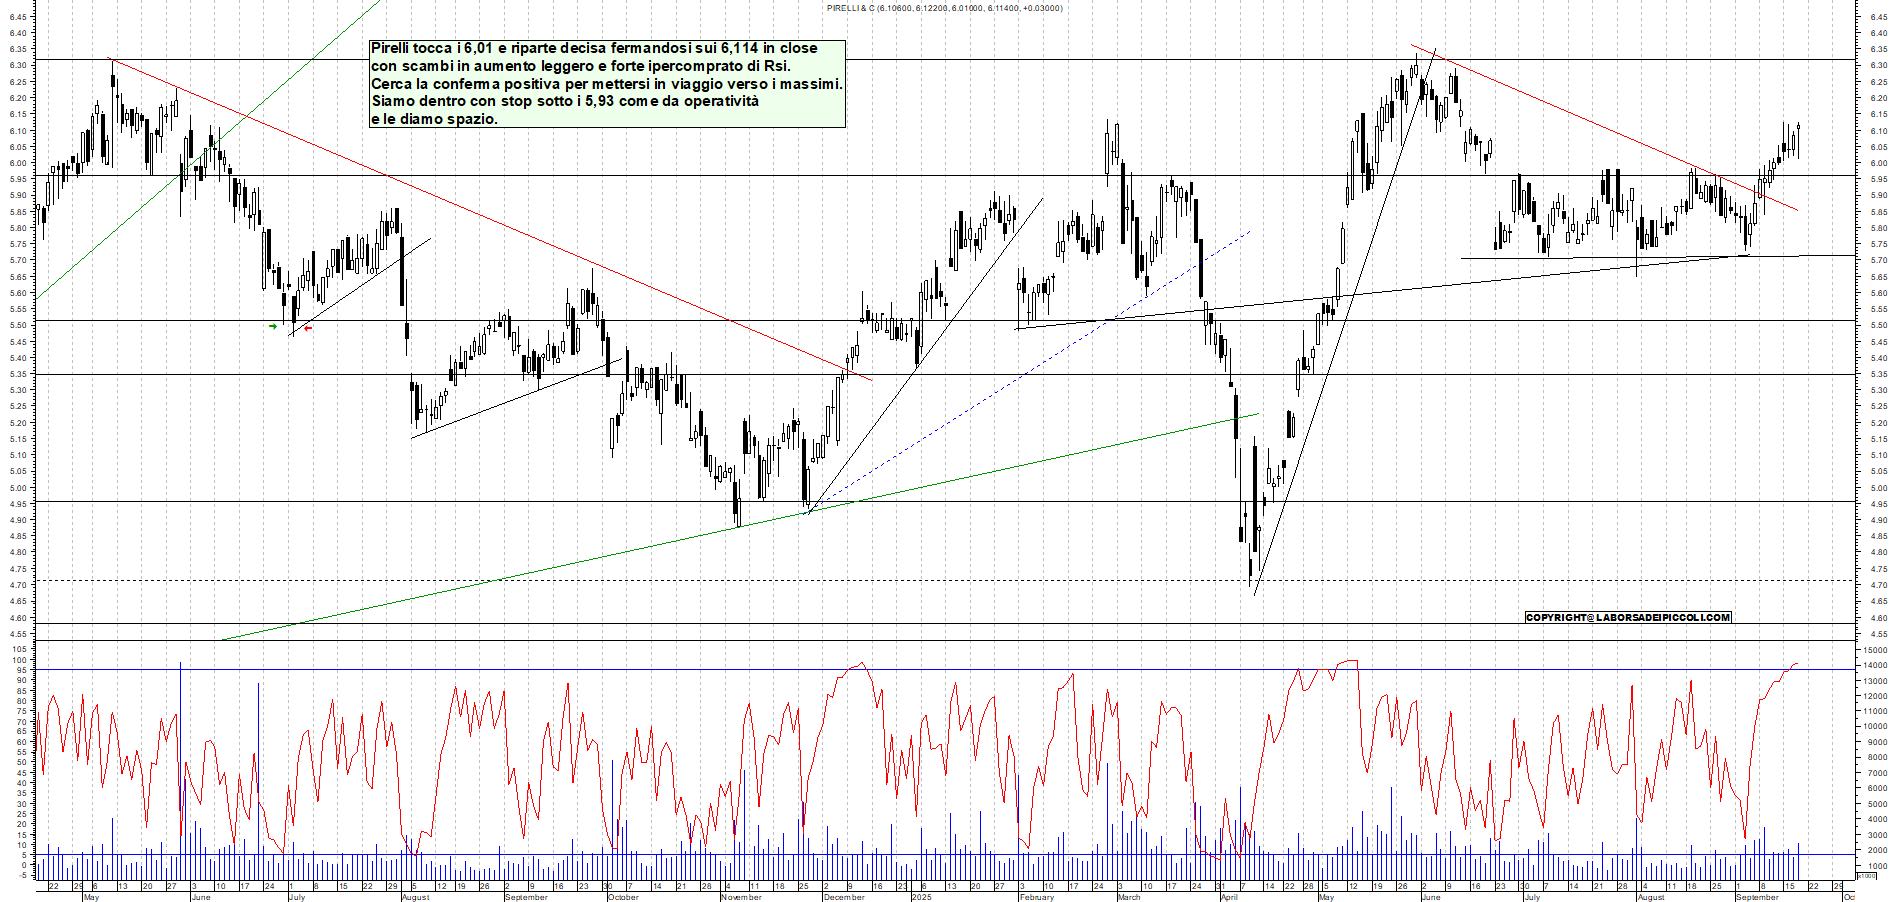Click the 1000 value on the volume axis
Viewport: 1890px width, 902px height.
1877,866
